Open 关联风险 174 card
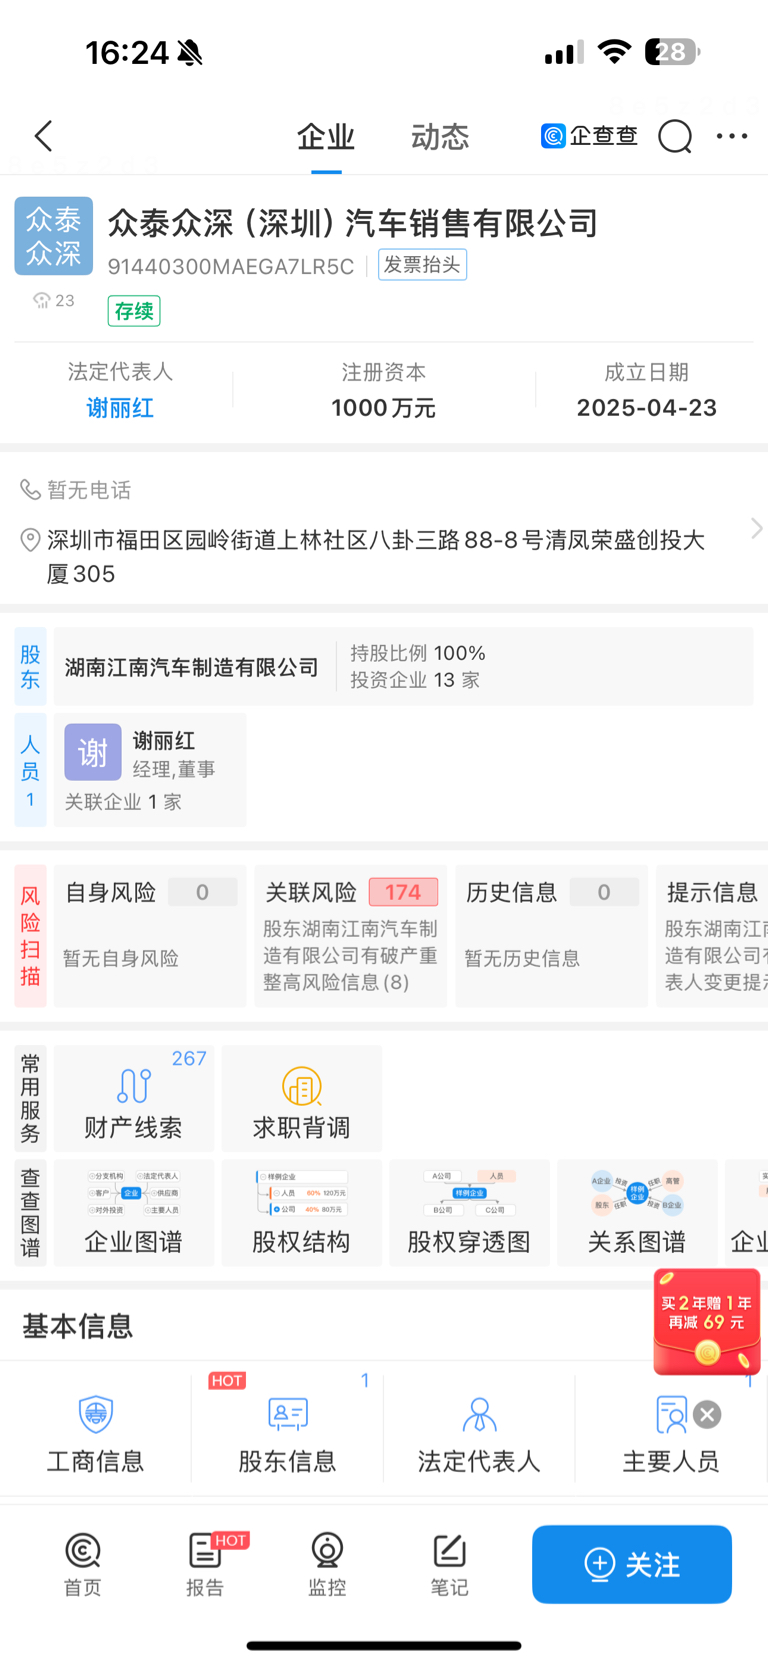This screenshot has height=1665, width=768. coord(350,935)
